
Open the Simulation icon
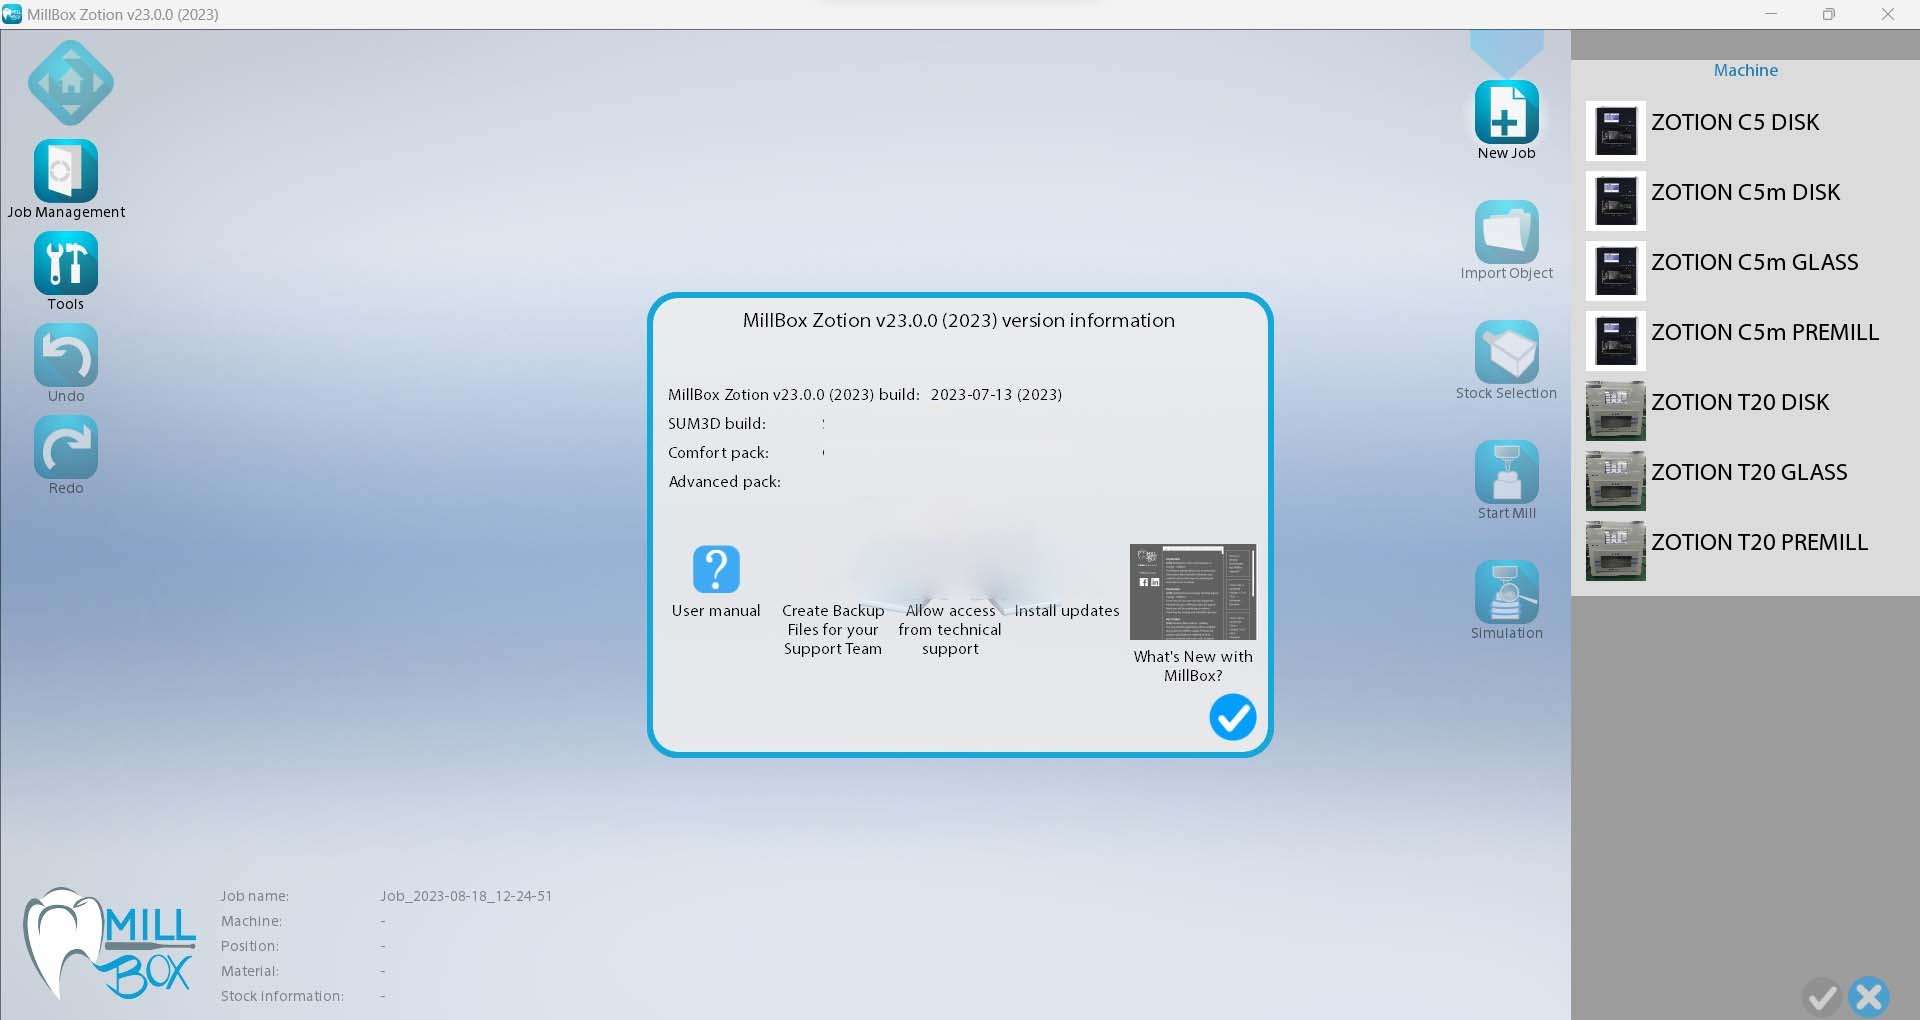[1506, 592]
